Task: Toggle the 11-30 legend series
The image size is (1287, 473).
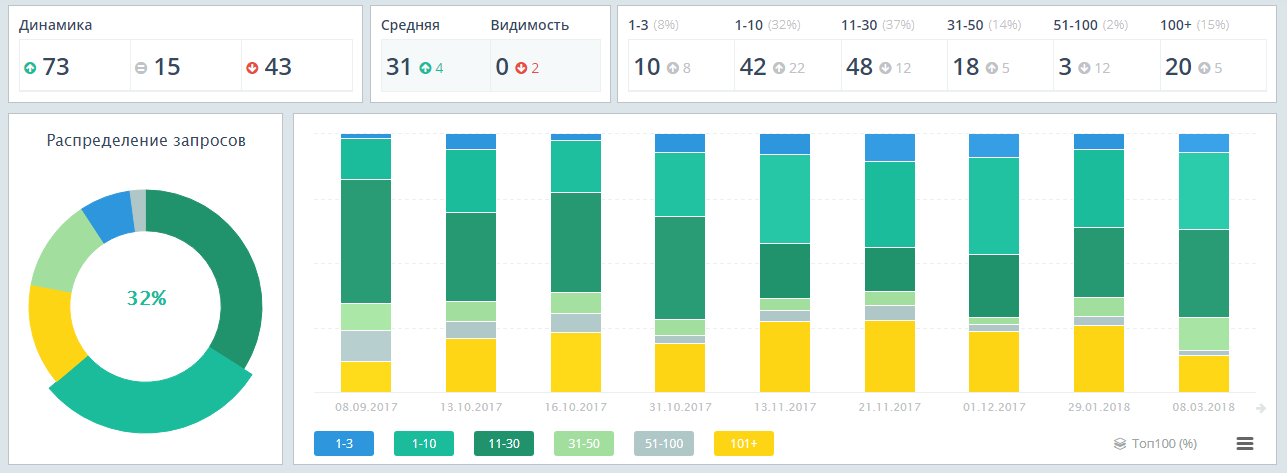Action: 504,443
